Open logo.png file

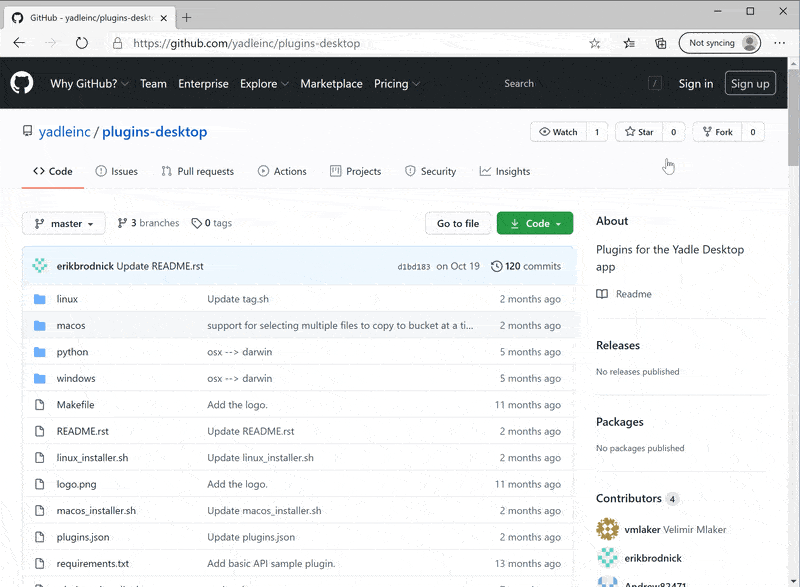[77, 484]
